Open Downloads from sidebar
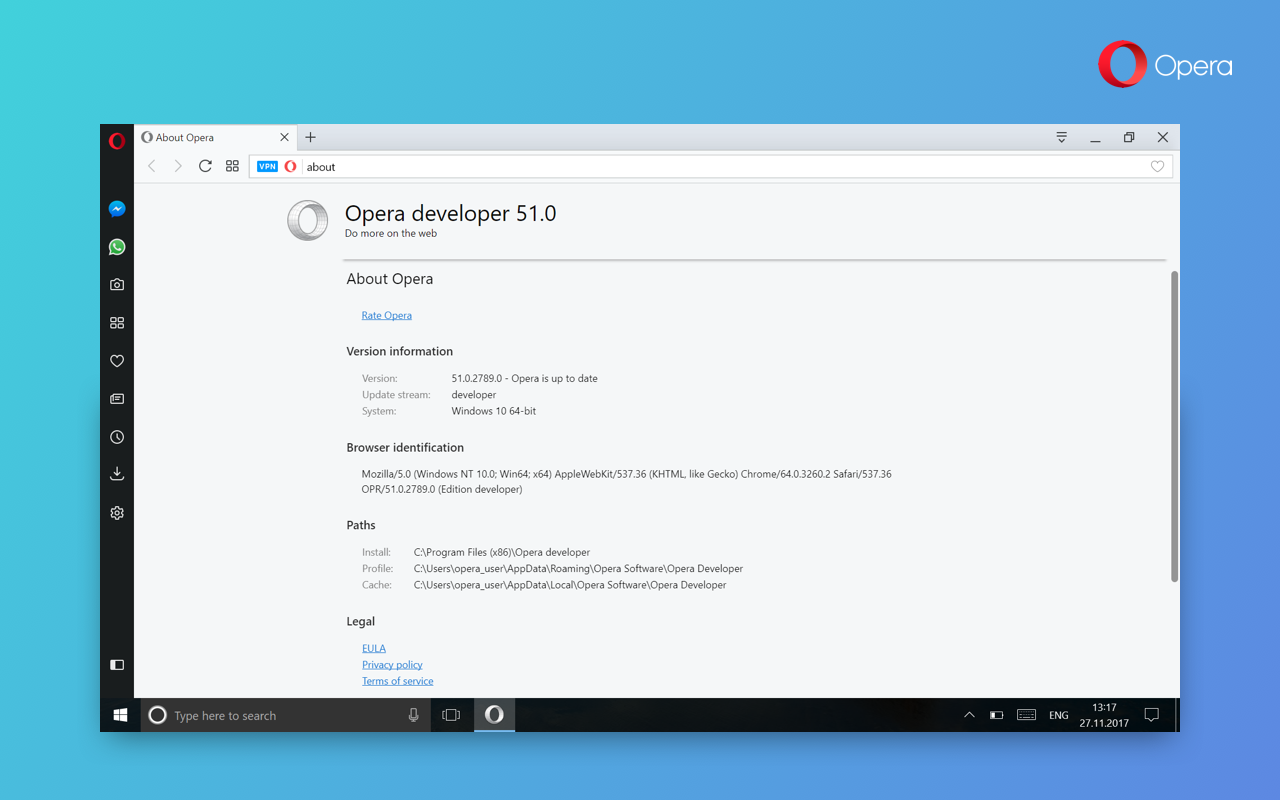1280x800 pixels. tap(117, 474)
